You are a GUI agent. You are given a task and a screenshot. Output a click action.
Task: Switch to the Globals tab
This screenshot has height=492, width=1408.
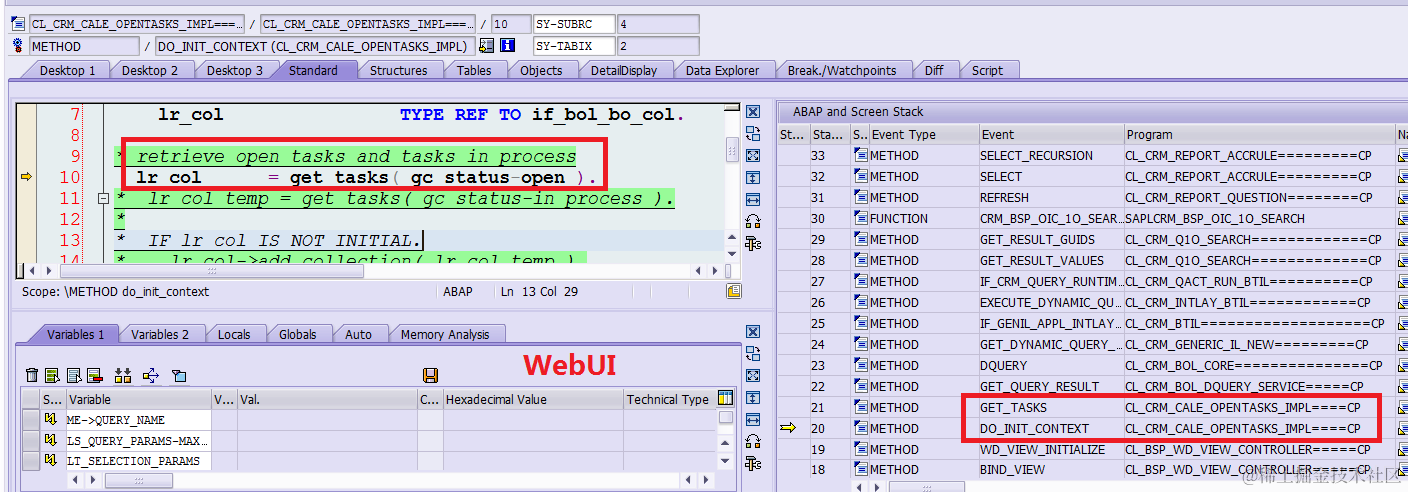298,334
